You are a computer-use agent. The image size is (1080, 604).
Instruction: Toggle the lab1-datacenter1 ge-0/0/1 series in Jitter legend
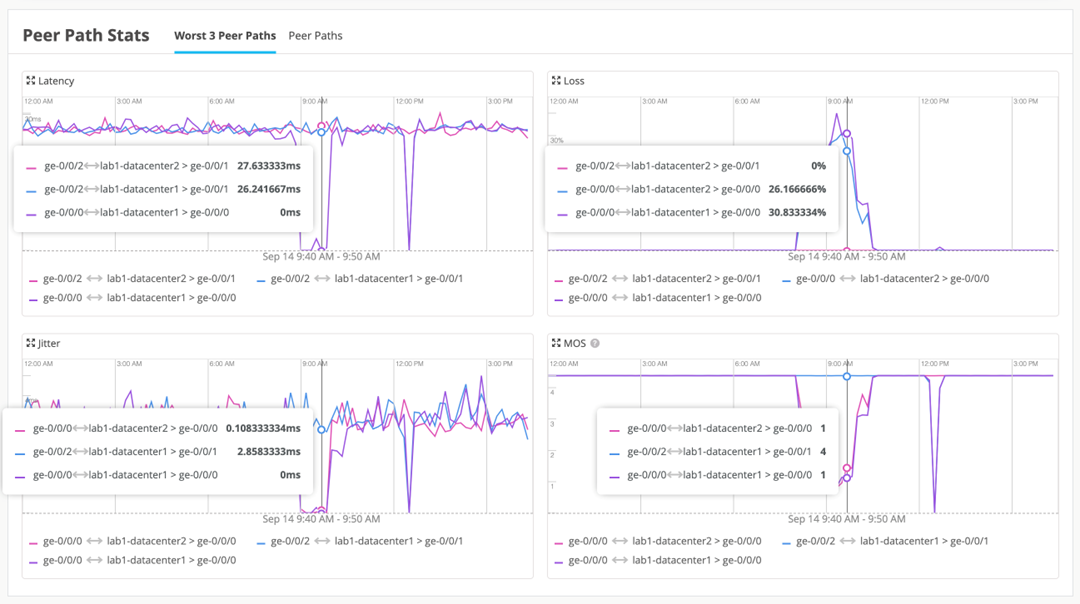click(360, 541)
